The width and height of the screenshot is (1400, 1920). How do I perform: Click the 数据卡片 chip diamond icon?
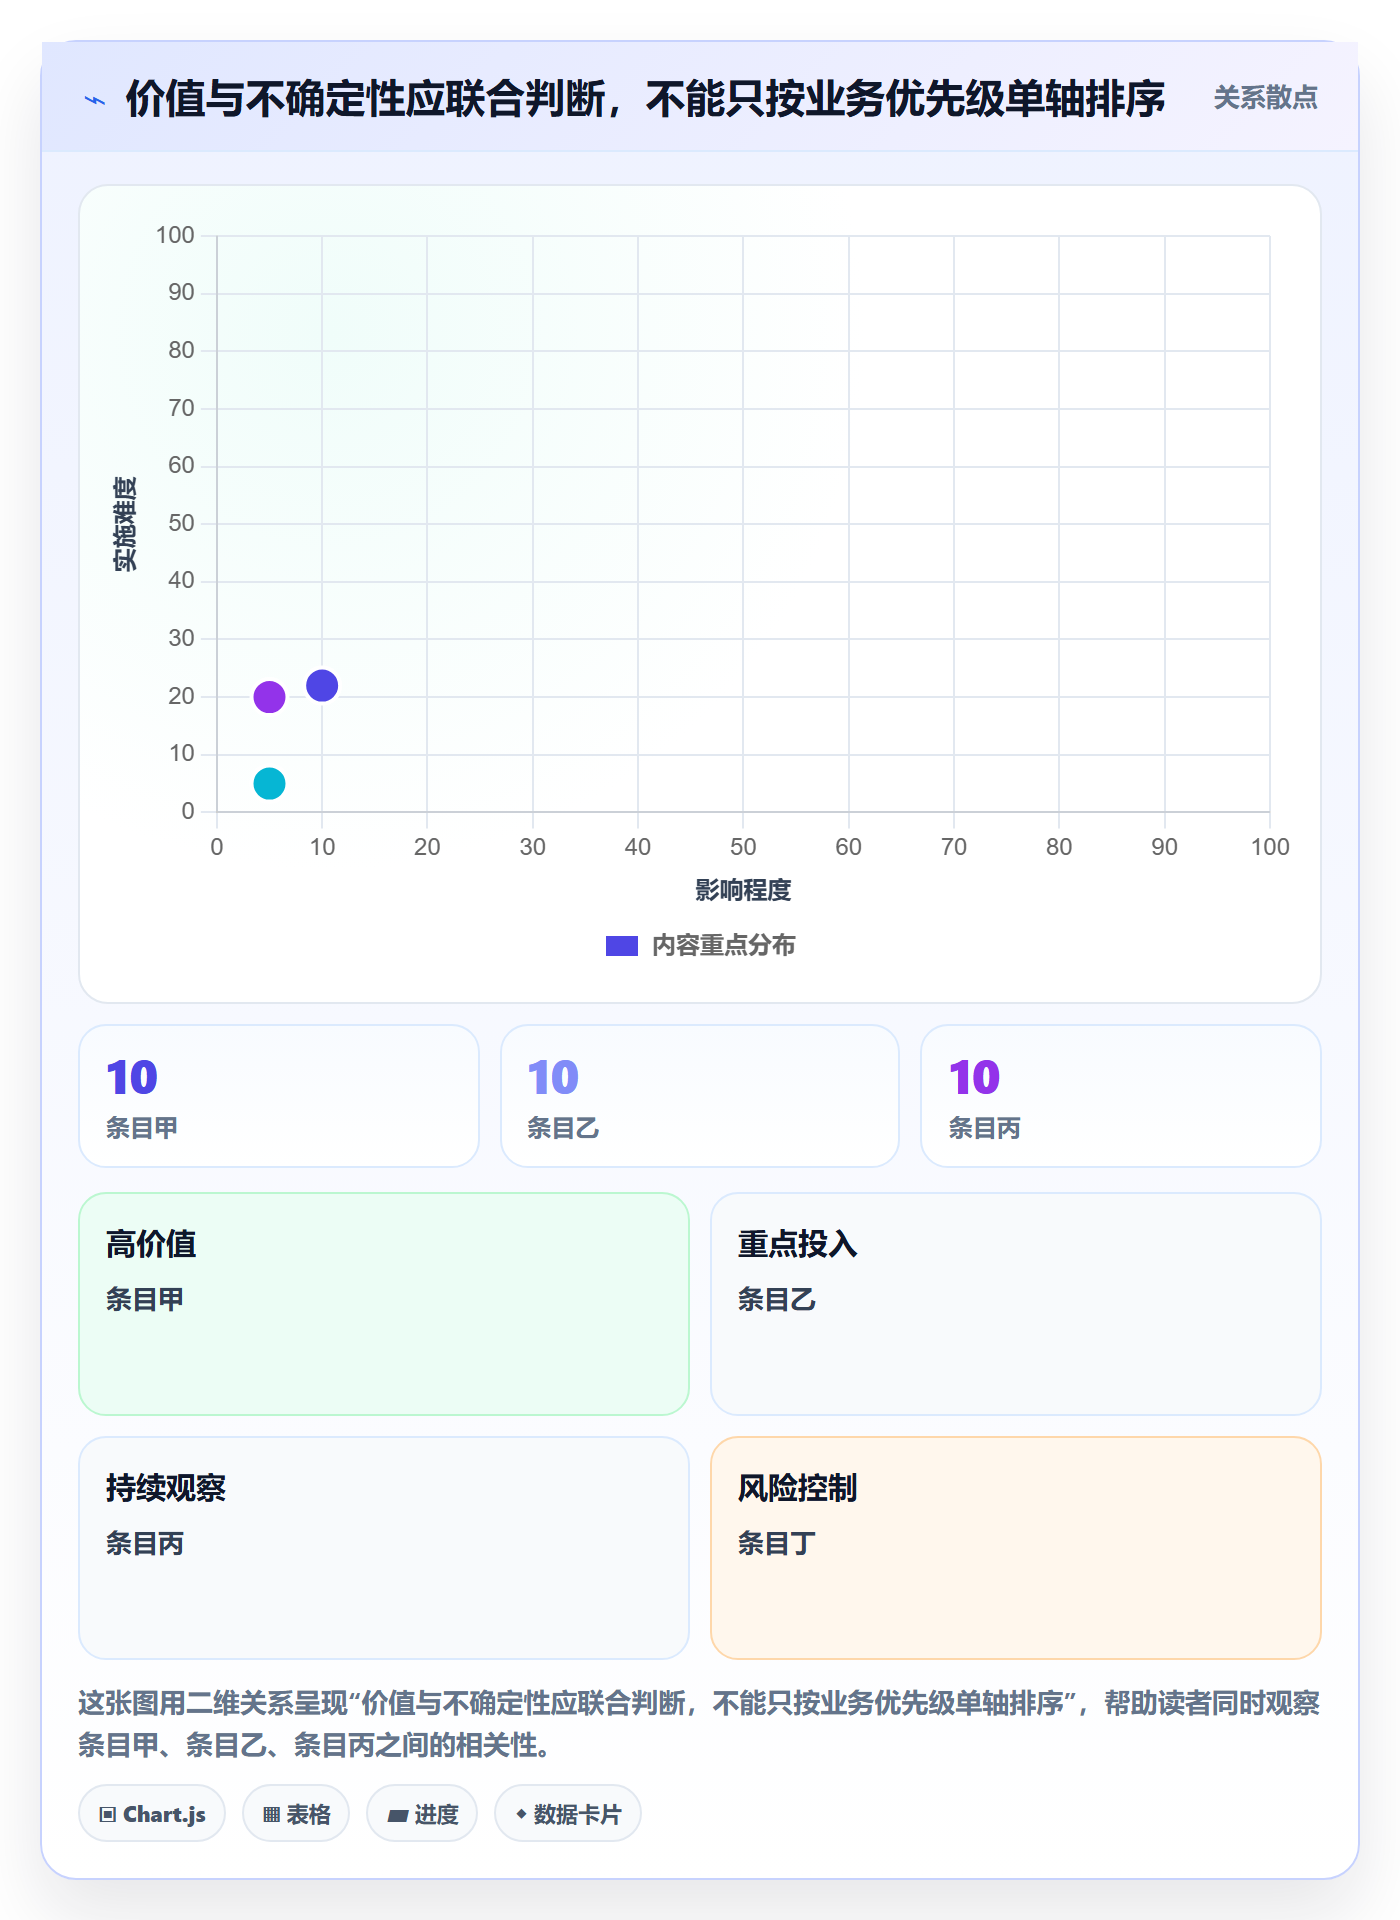pos(521,1814)
